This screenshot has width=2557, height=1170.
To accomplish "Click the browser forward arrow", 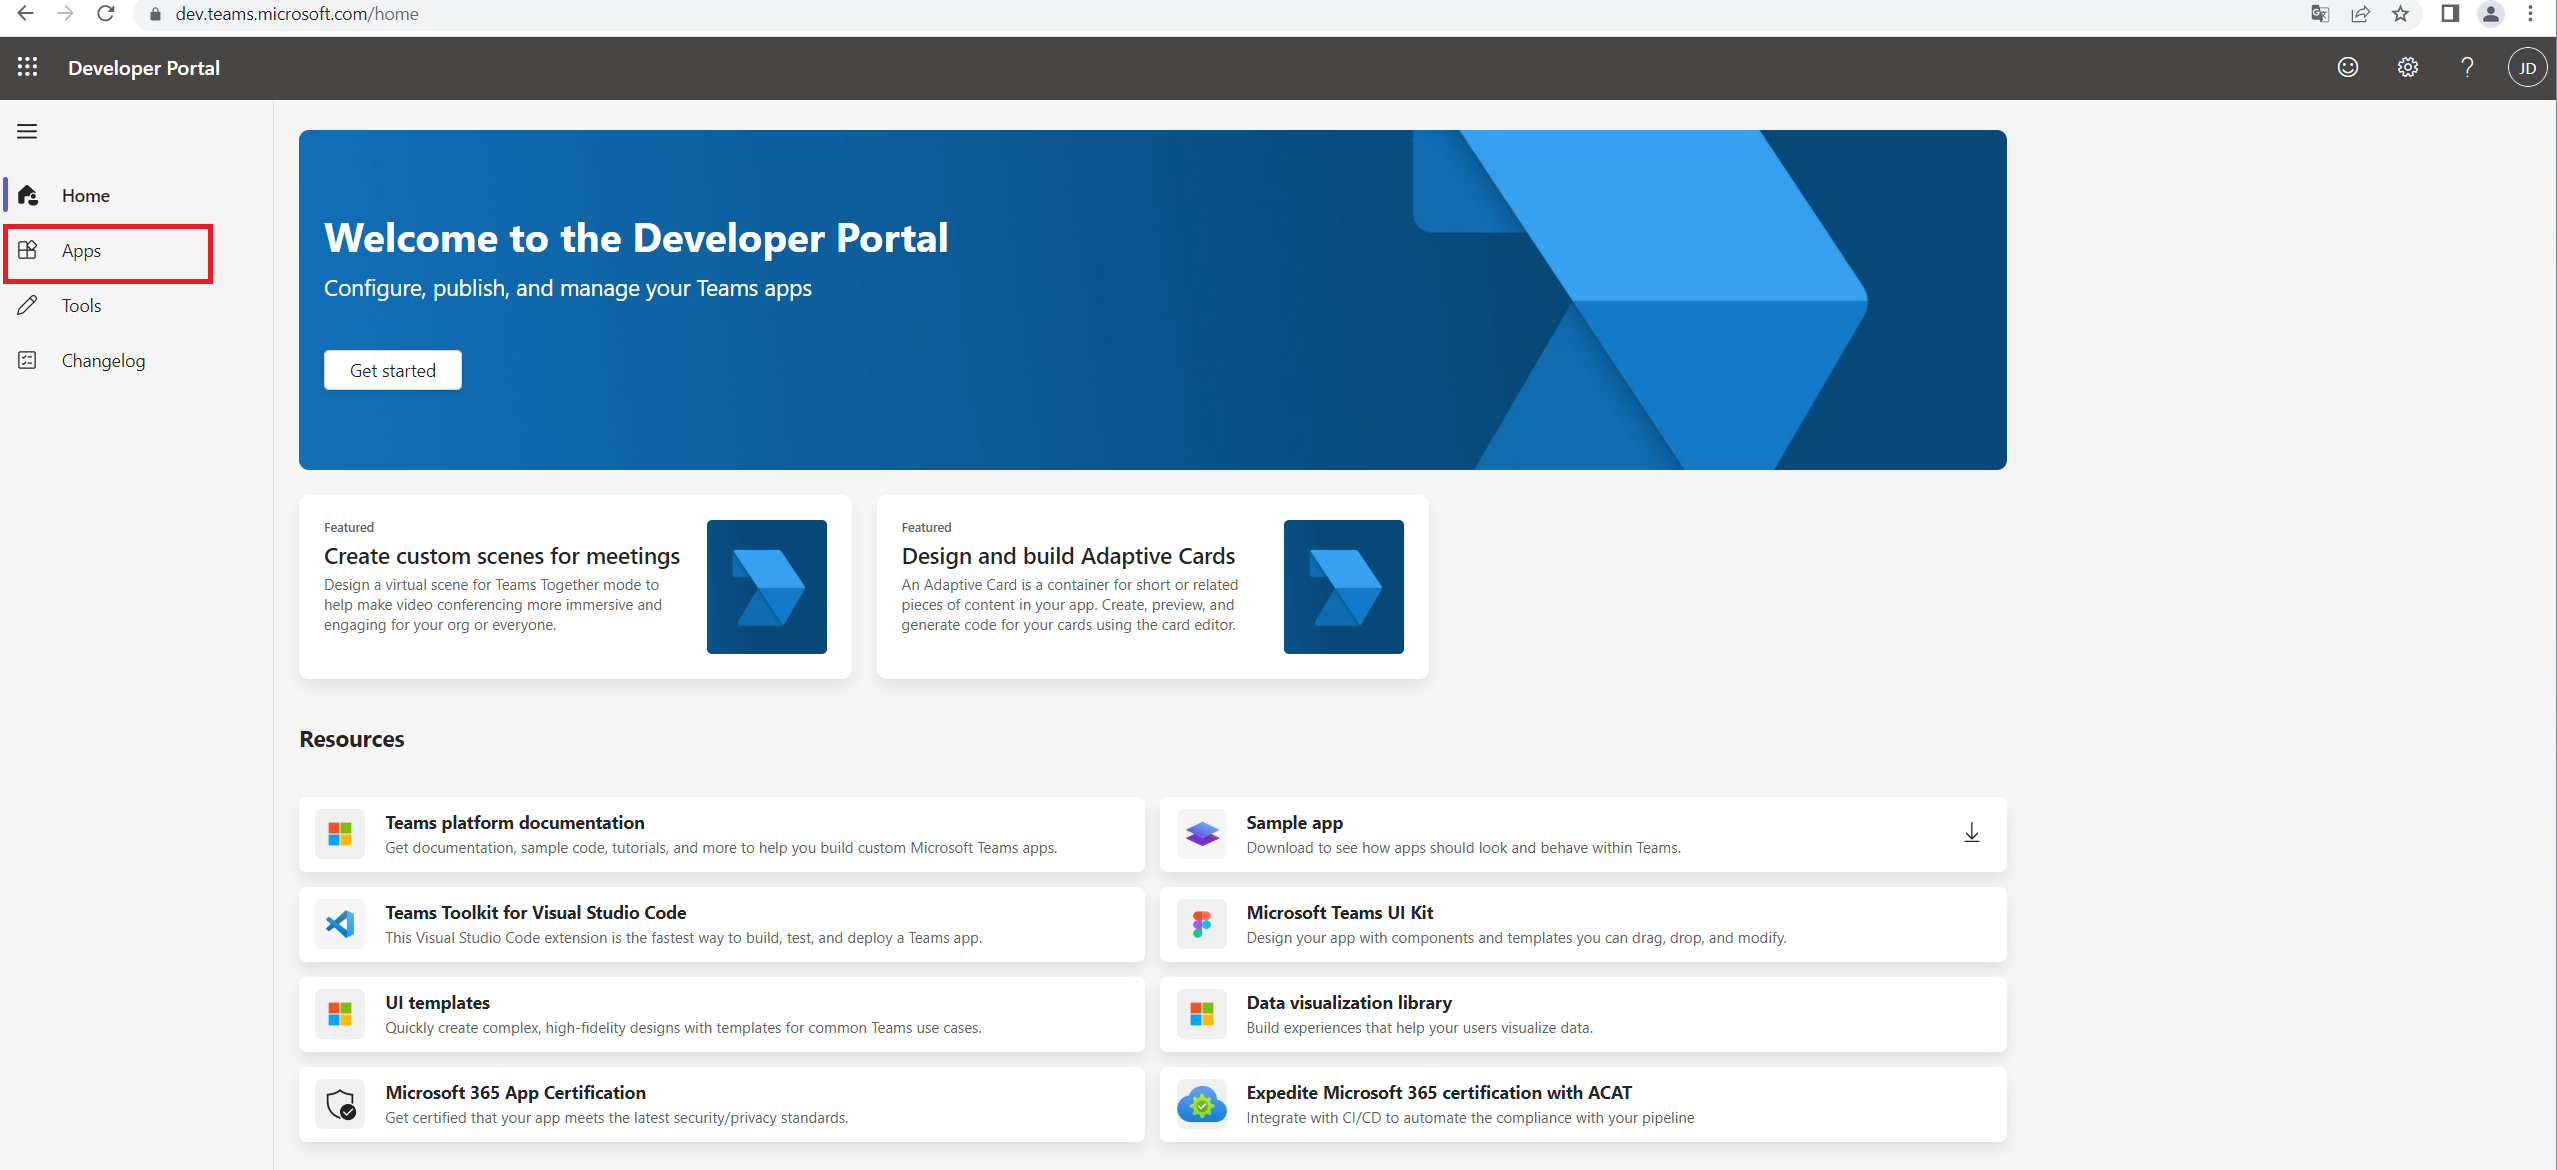I will (x=66, y=14).
